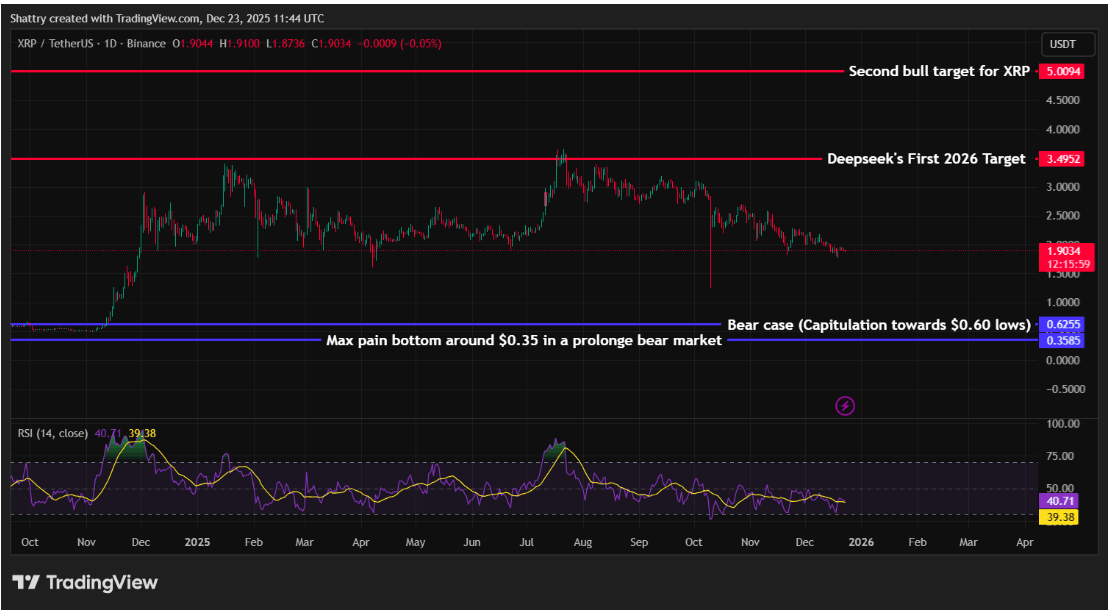
Task: Click the TradingView logo icon
Action: pos(26,583)
